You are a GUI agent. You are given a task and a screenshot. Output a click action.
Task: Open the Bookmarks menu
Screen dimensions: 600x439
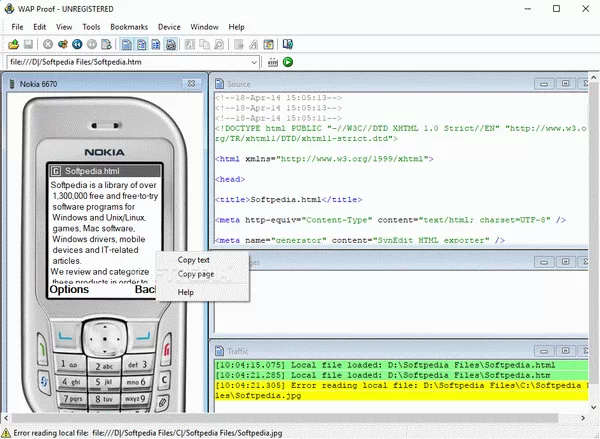129,27
